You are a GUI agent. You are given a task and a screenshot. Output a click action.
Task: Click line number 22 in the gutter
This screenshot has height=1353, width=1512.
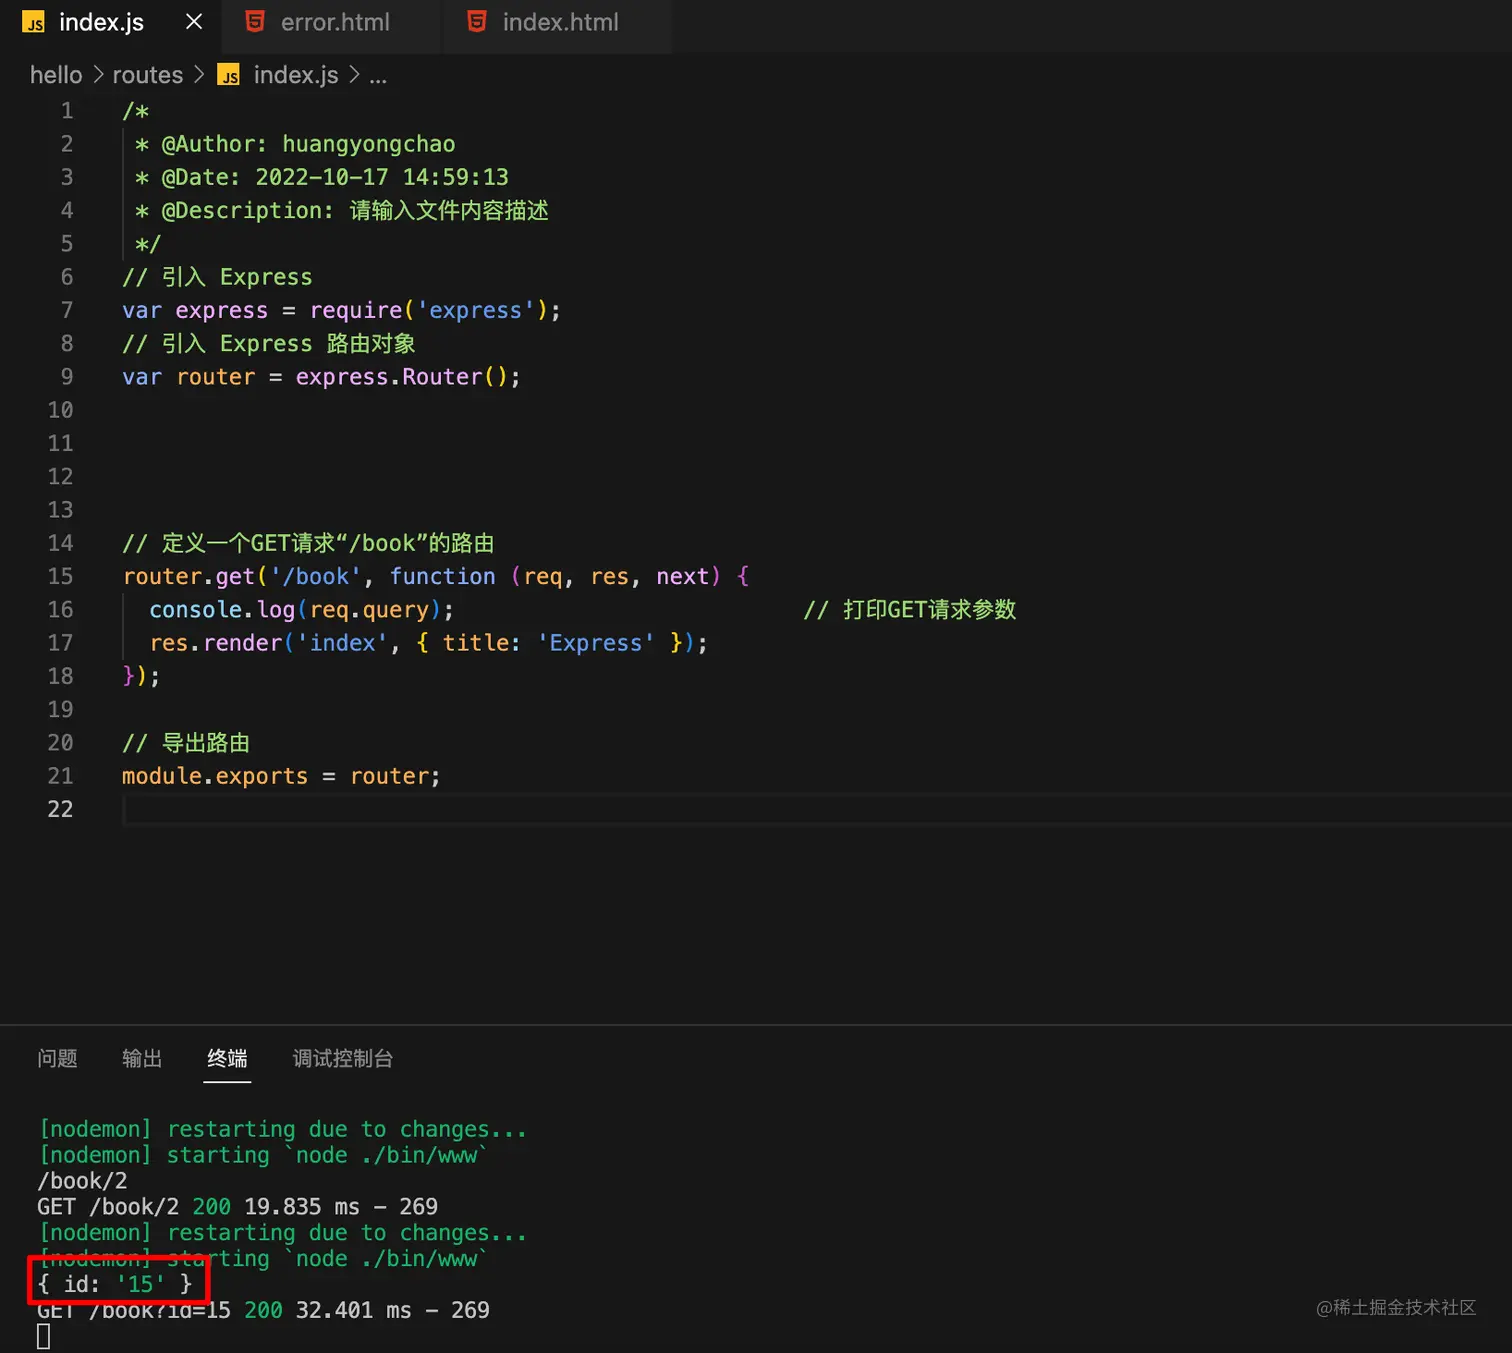(60, 809)
